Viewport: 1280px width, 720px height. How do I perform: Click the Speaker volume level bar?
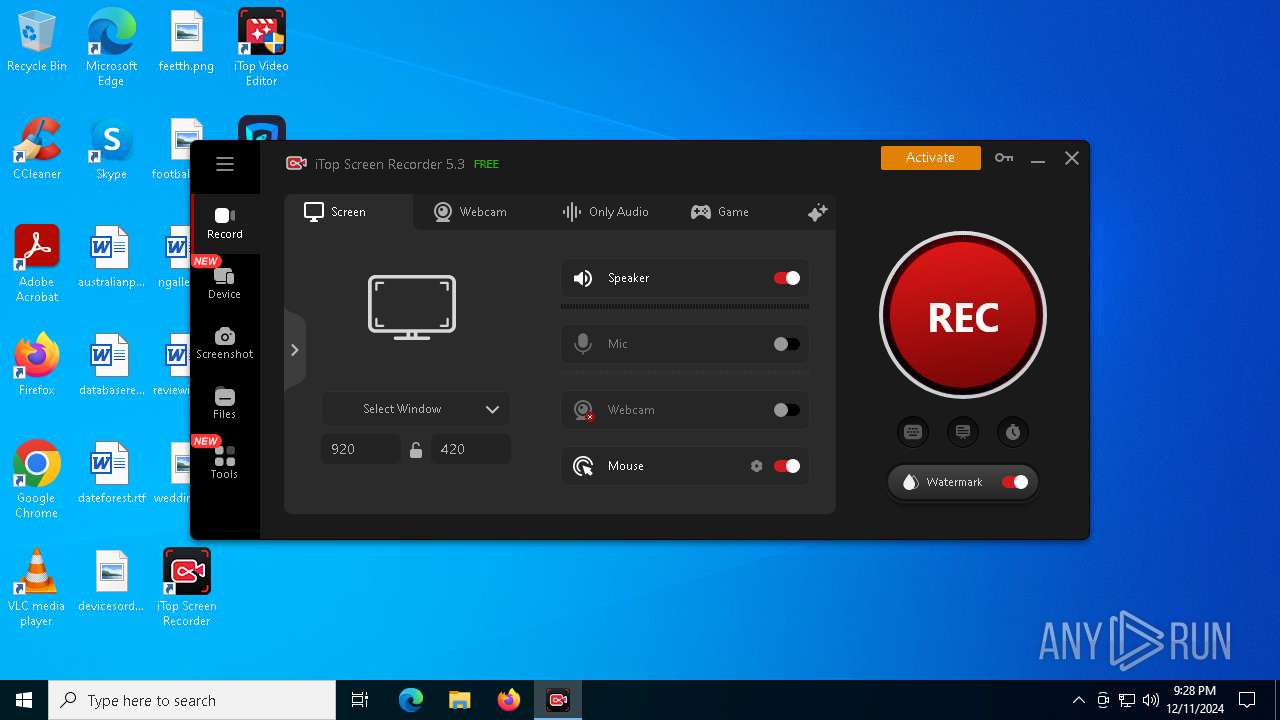pos(685,307)
